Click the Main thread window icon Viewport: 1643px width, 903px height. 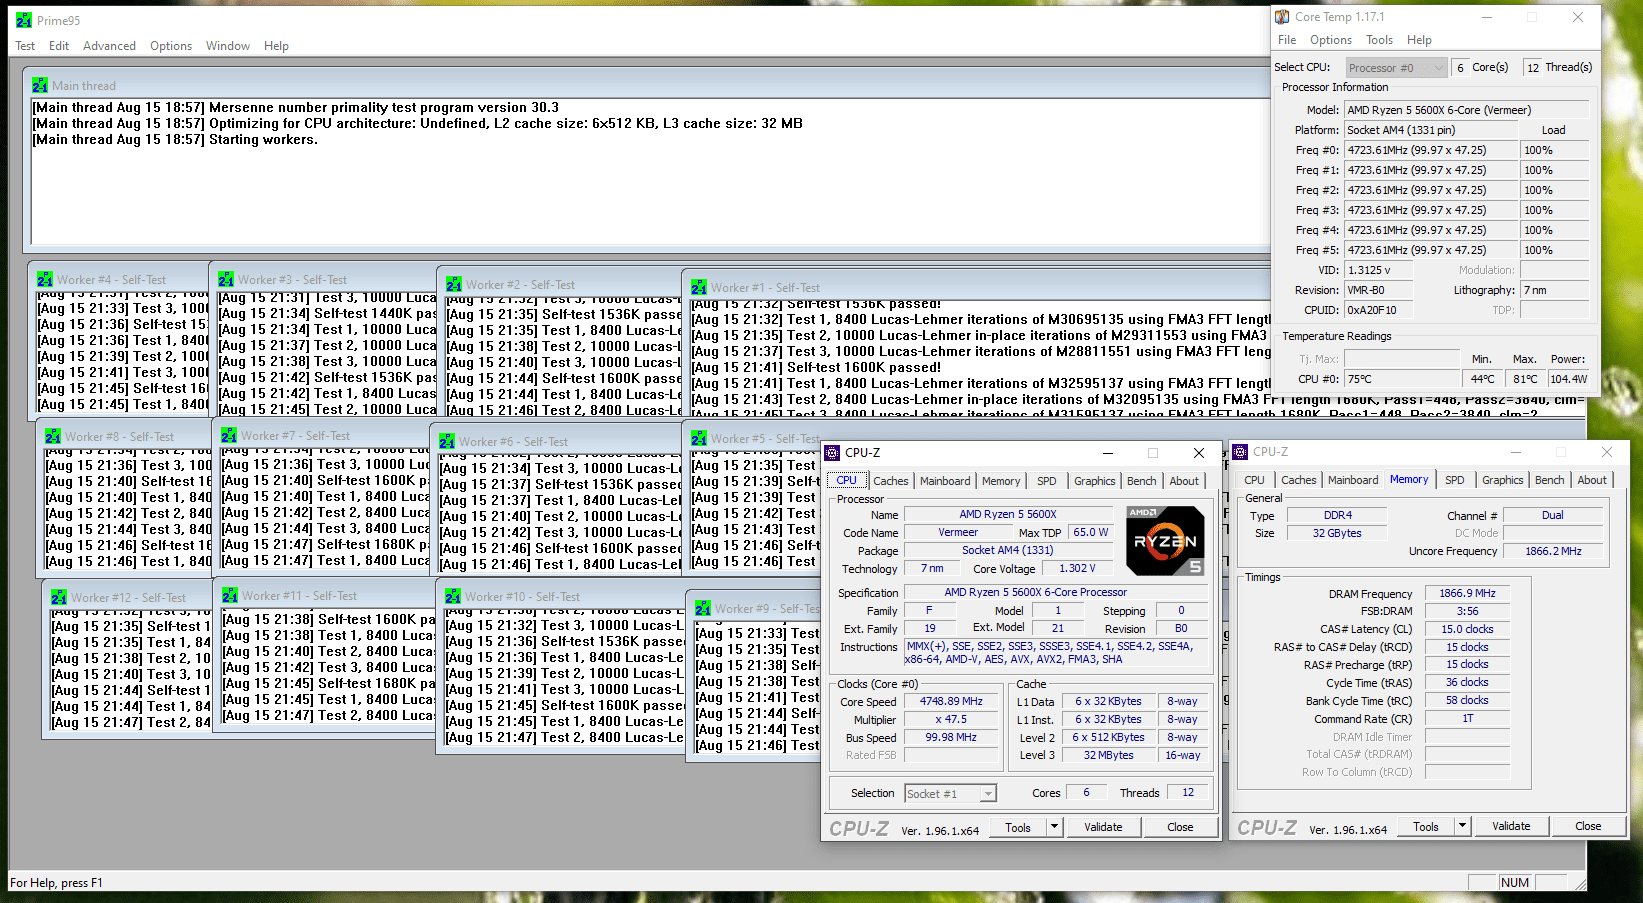(40, 86)
